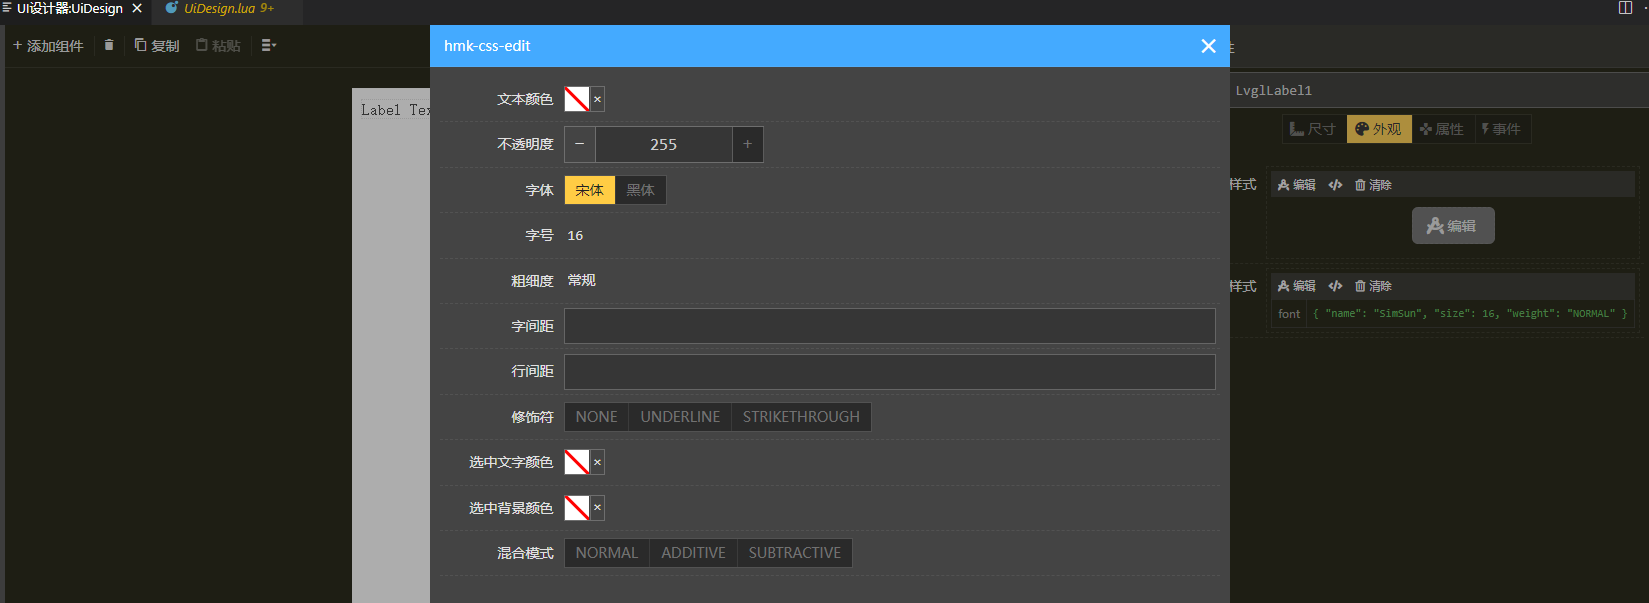Select NONE decoration option

pyautogui.click(x=596, y=417)
